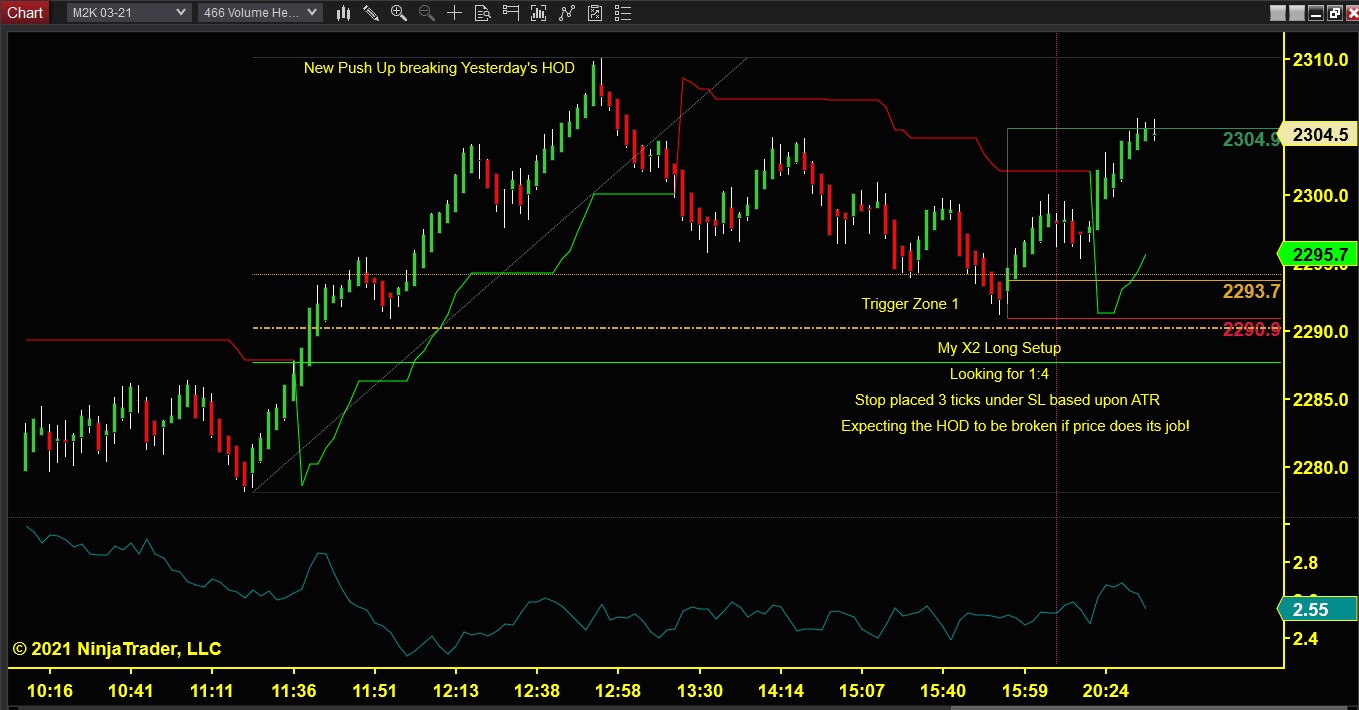Click the 10:16 time axis label
This screenshot has width=1359, height=710.
pos(49,691)
